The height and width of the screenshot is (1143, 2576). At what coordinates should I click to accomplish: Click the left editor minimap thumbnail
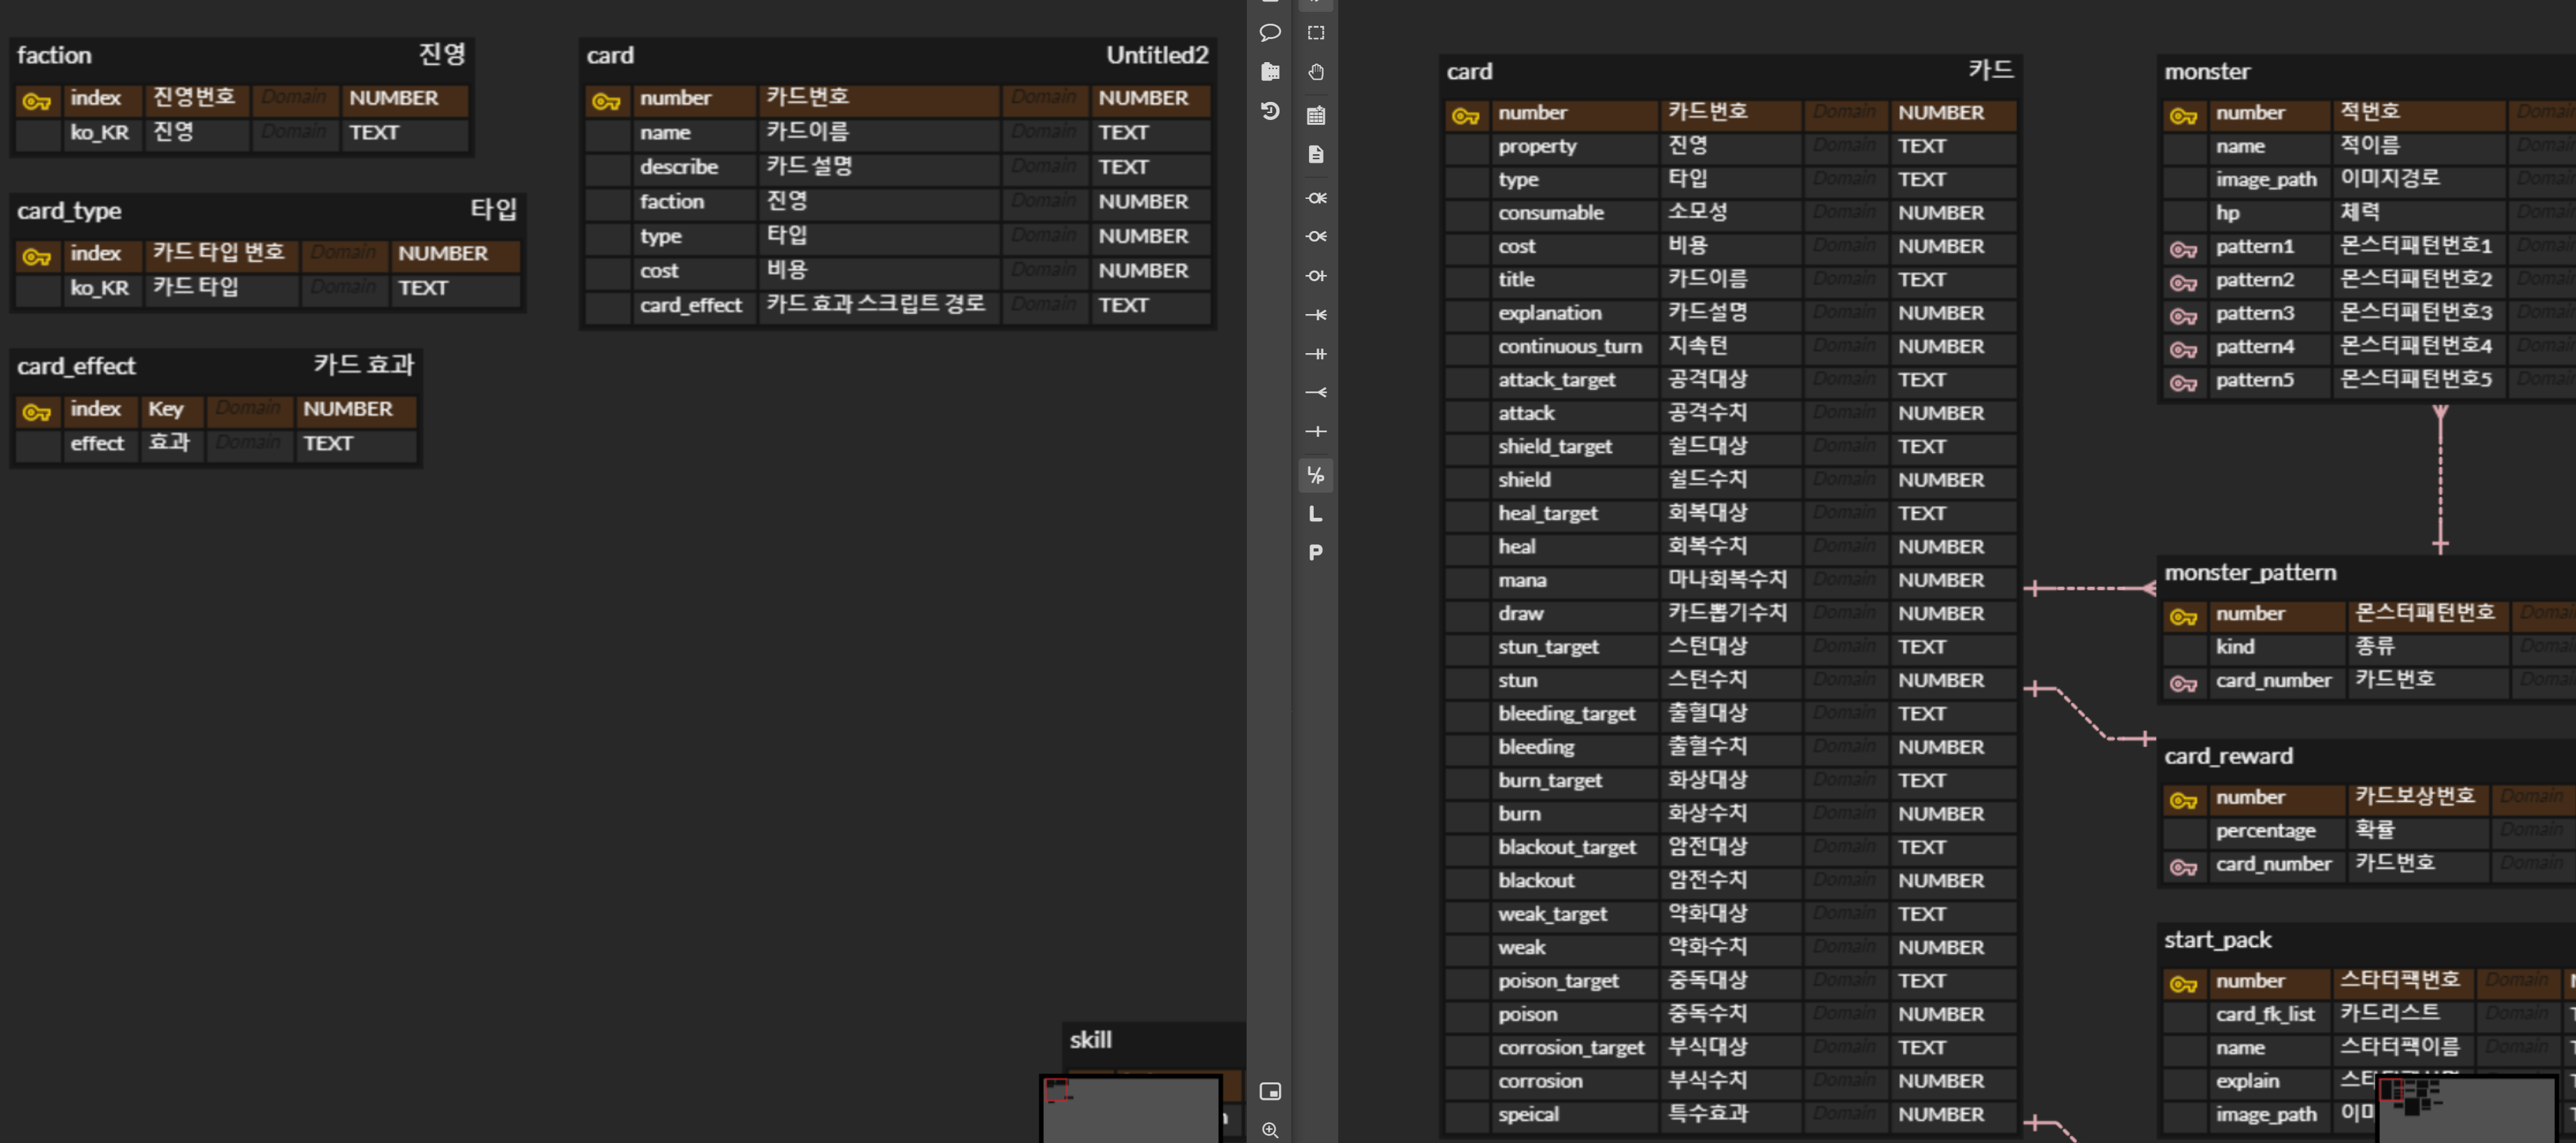(1130, 1109)
